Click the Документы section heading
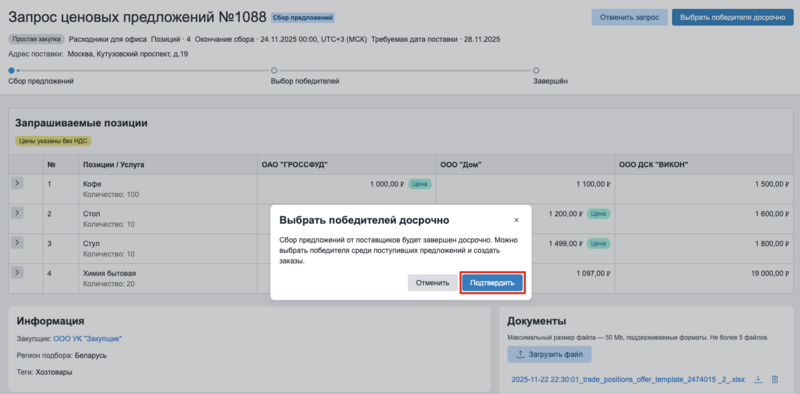 [536, 321]
